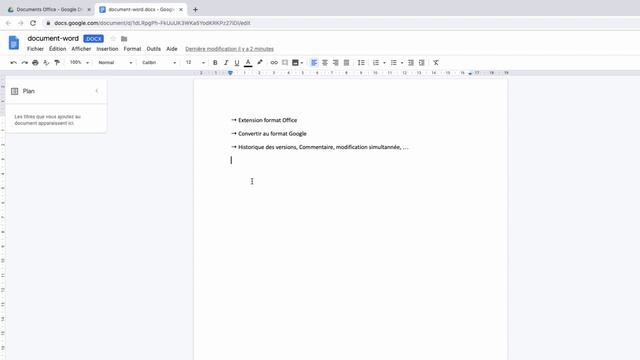Image resolution: width=640 pixels, height=360 pixels.
Task: Add a comment from toolbar
Action: coord(285,62)
